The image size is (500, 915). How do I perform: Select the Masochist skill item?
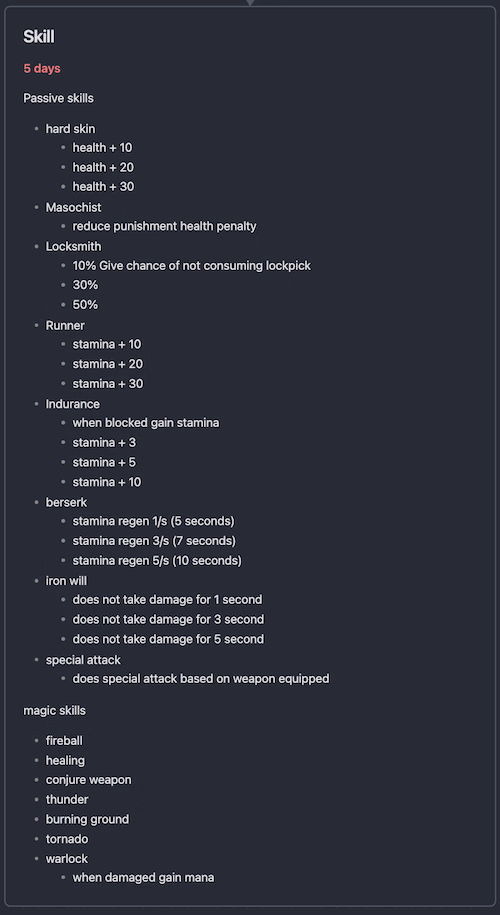(74, 207)
